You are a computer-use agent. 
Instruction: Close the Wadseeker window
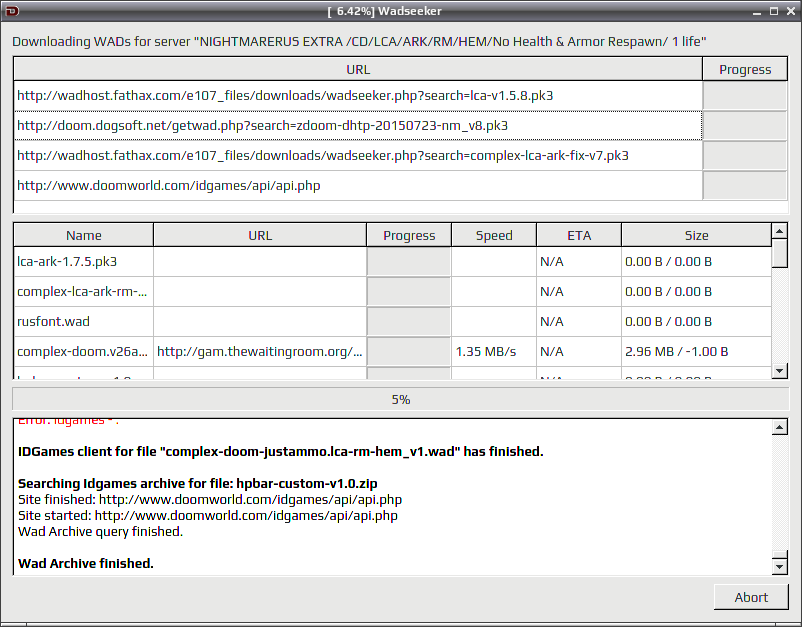click(x=791, y=11)
